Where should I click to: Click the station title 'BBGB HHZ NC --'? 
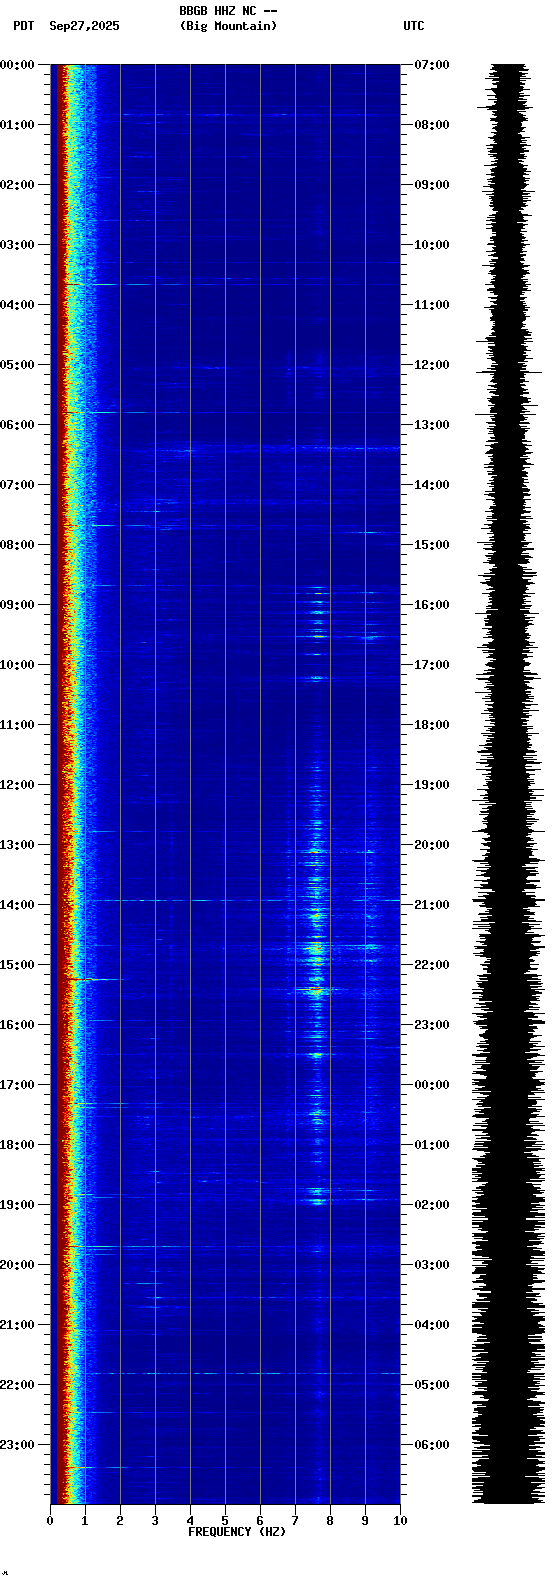point(228,11)
